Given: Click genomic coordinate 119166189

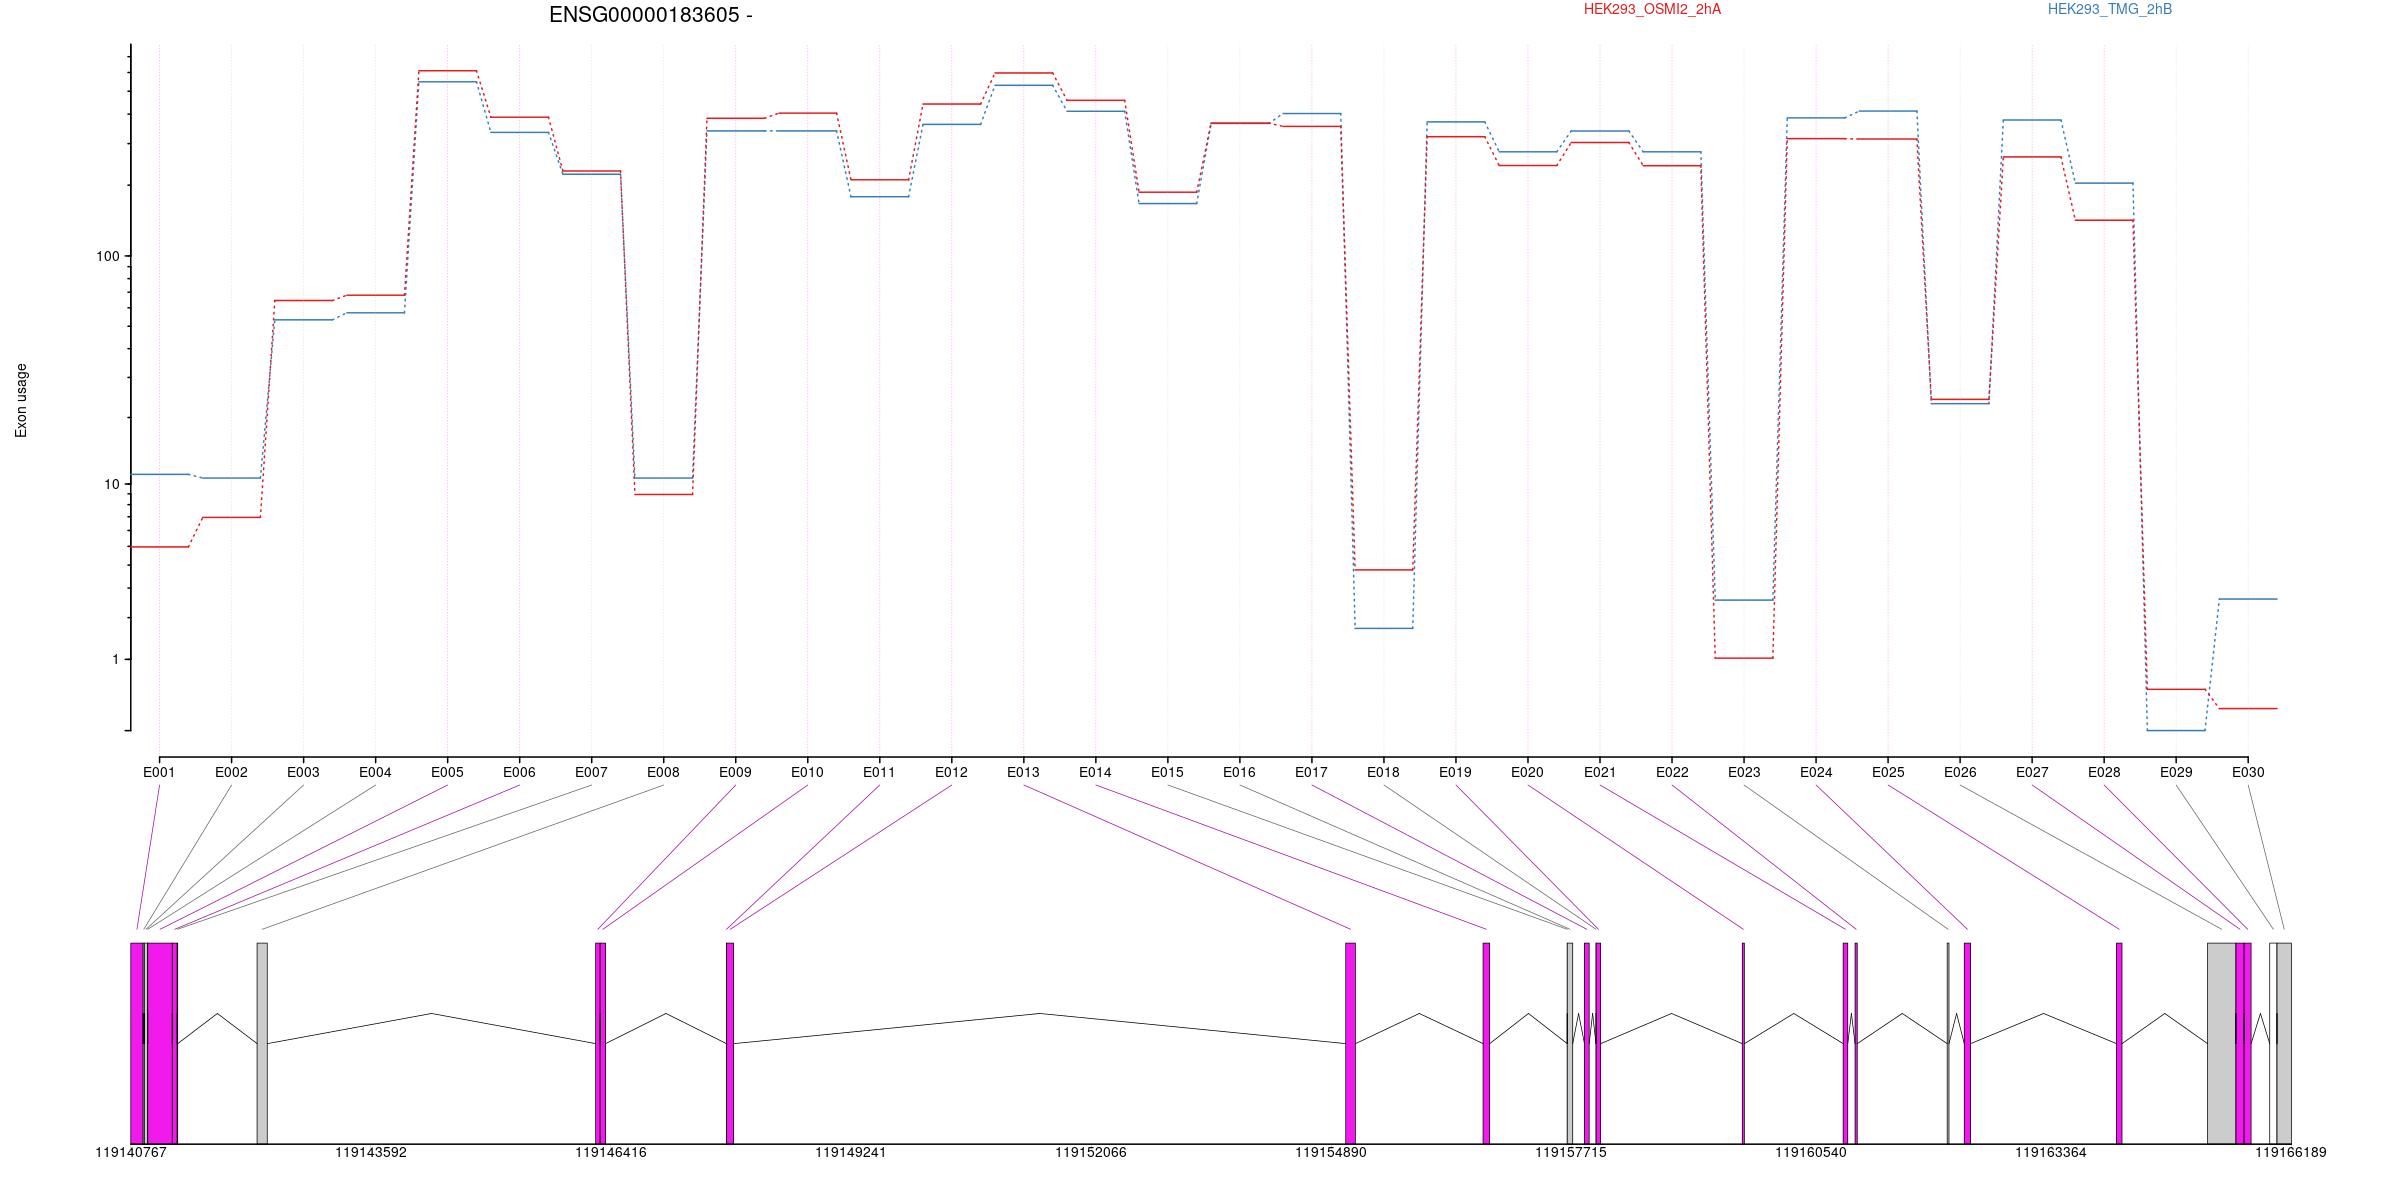Looking at the screenshot, I should 2291,1152.
